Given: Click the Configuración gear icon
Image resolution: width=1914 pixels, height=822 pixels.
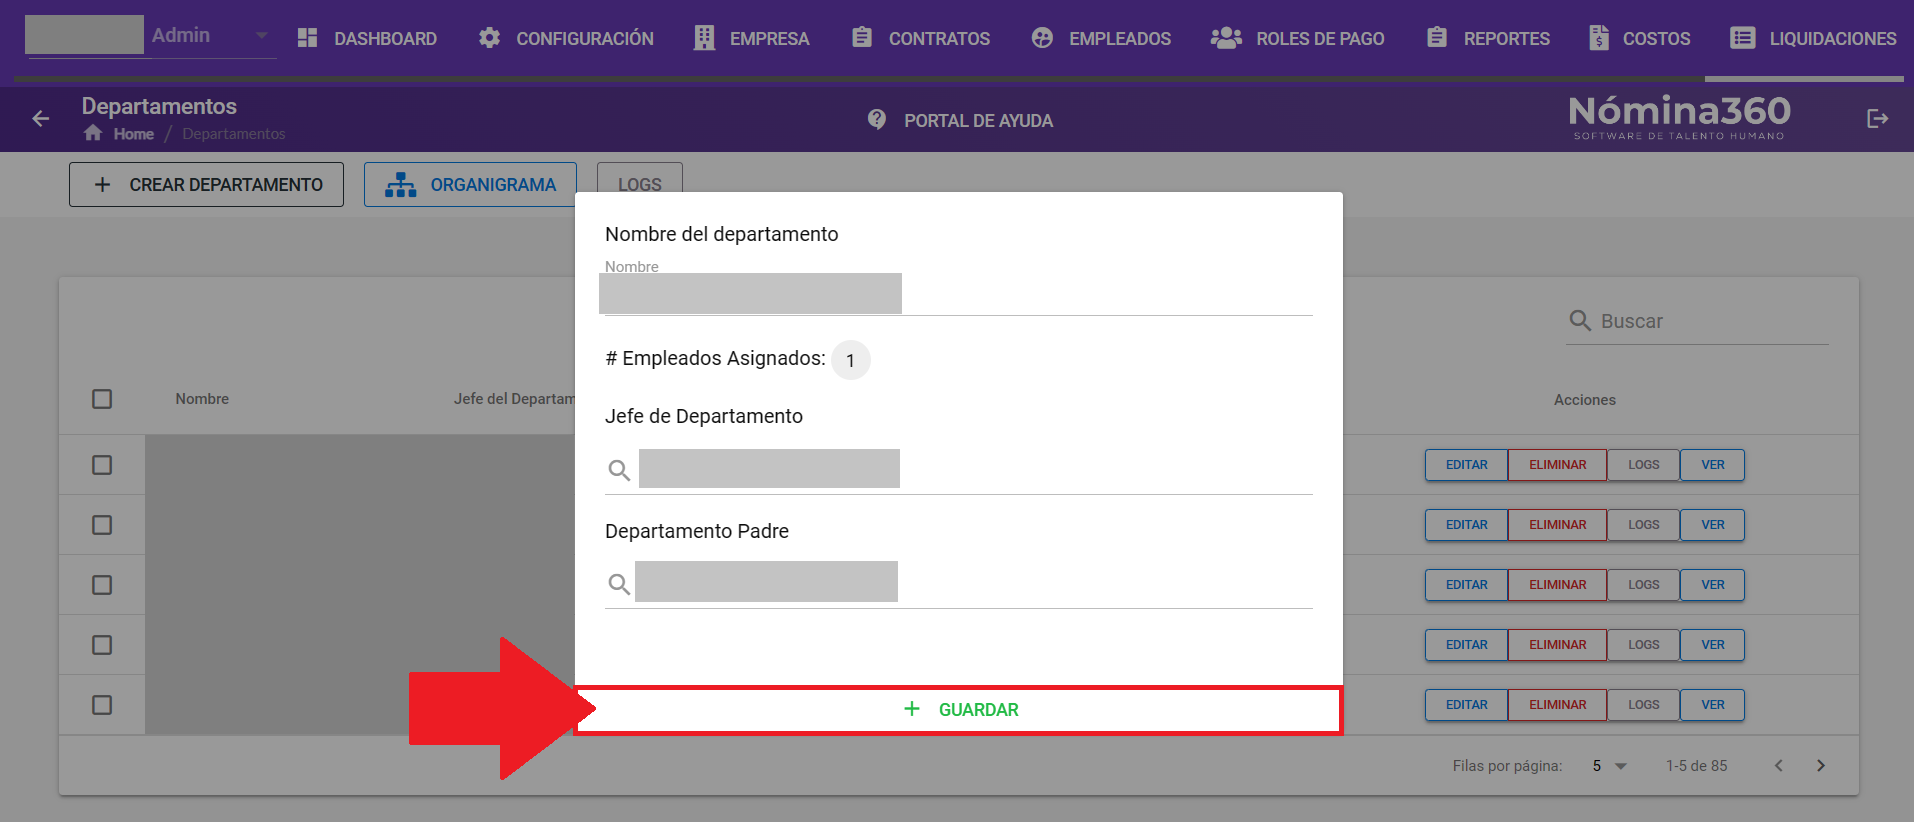Looking at the screenshot, I should tap(489, 38).
